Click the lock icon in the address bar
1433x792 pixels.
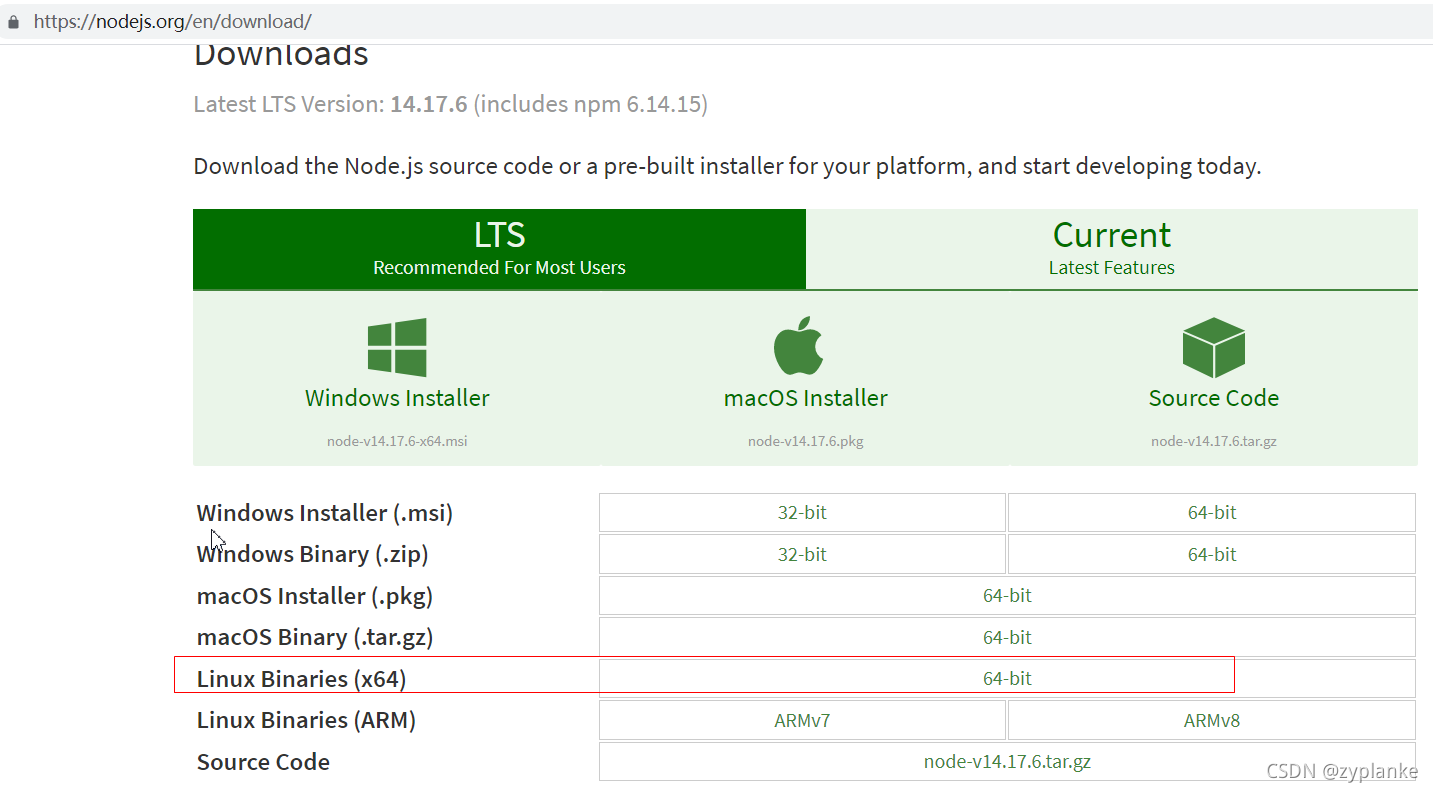point(13,21)
